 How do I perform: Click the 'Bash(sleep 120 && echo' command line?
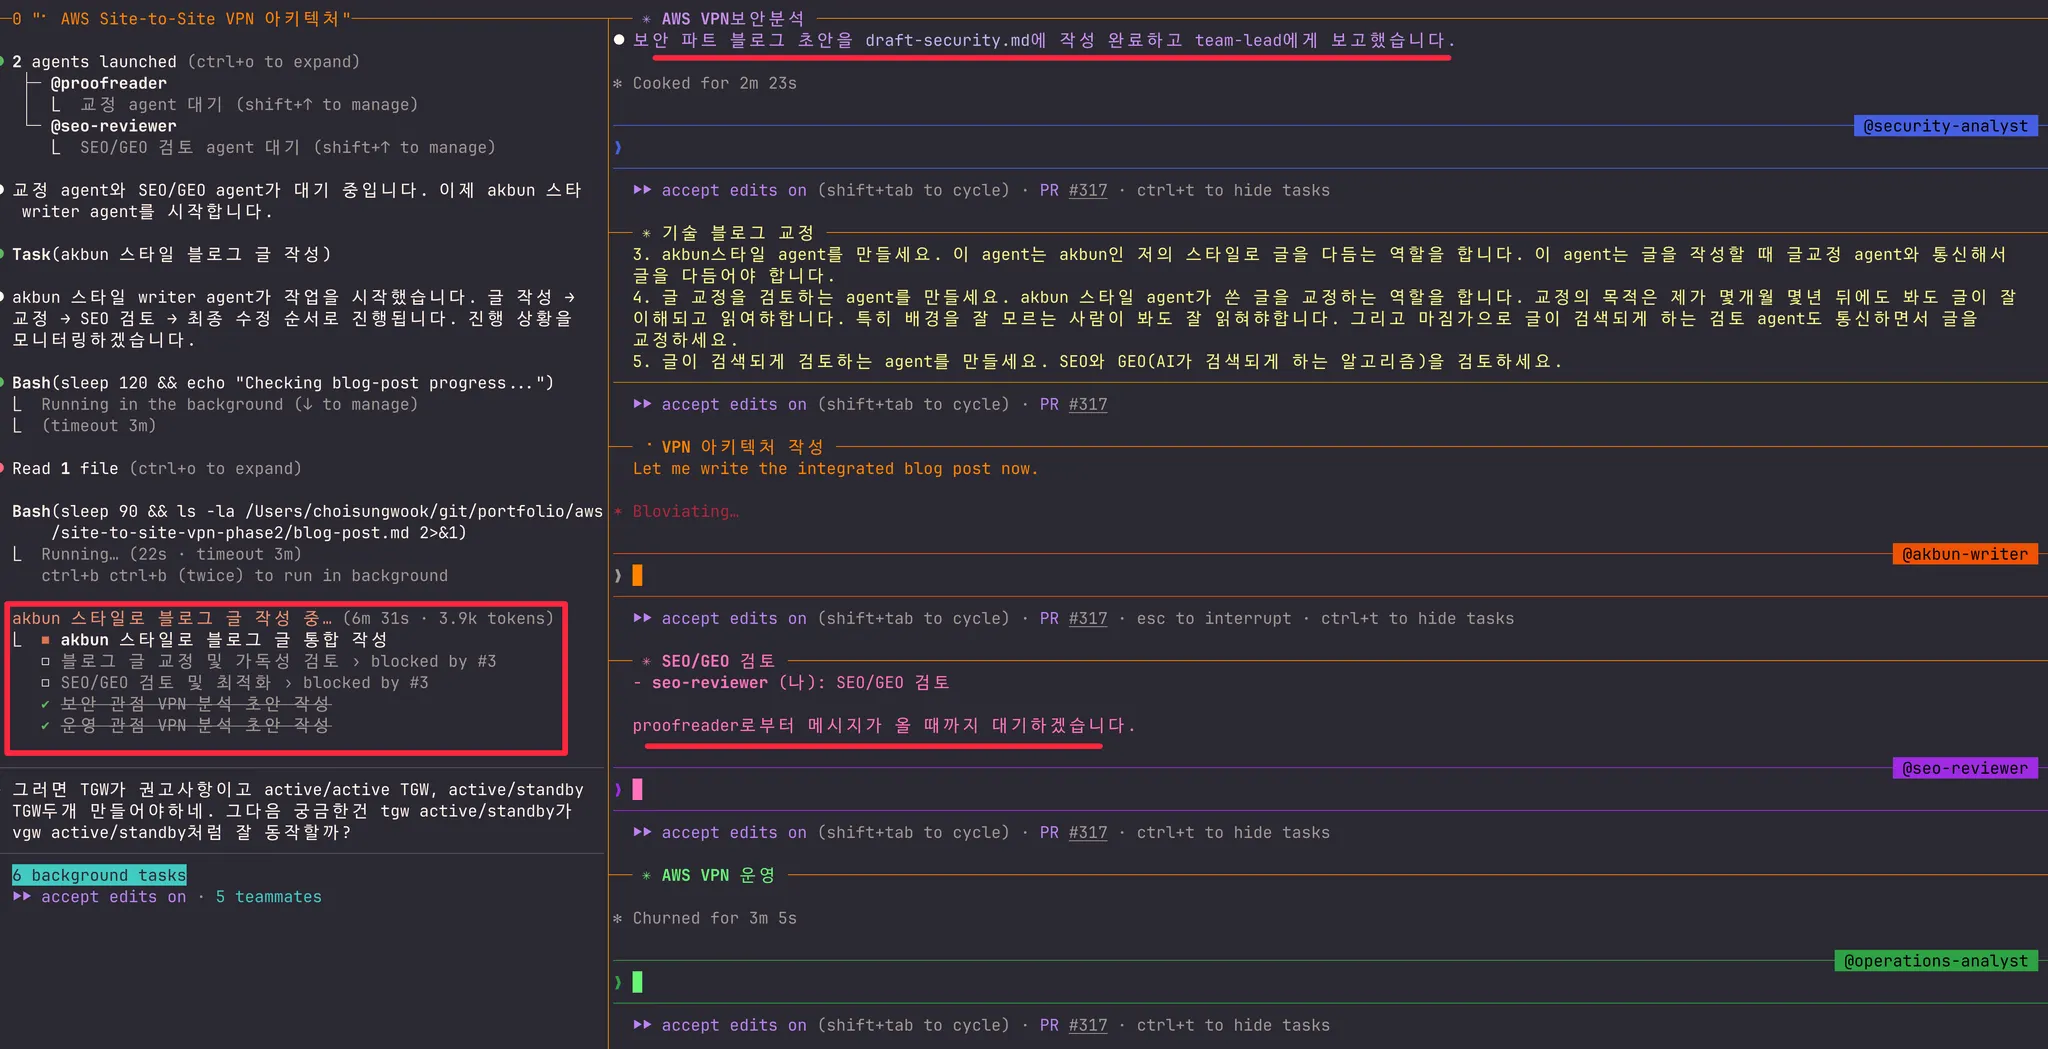[283, 383]
